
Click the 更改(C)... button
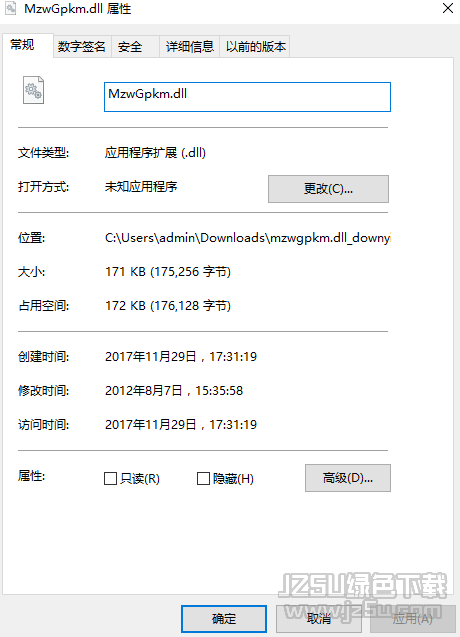(328, 189)
